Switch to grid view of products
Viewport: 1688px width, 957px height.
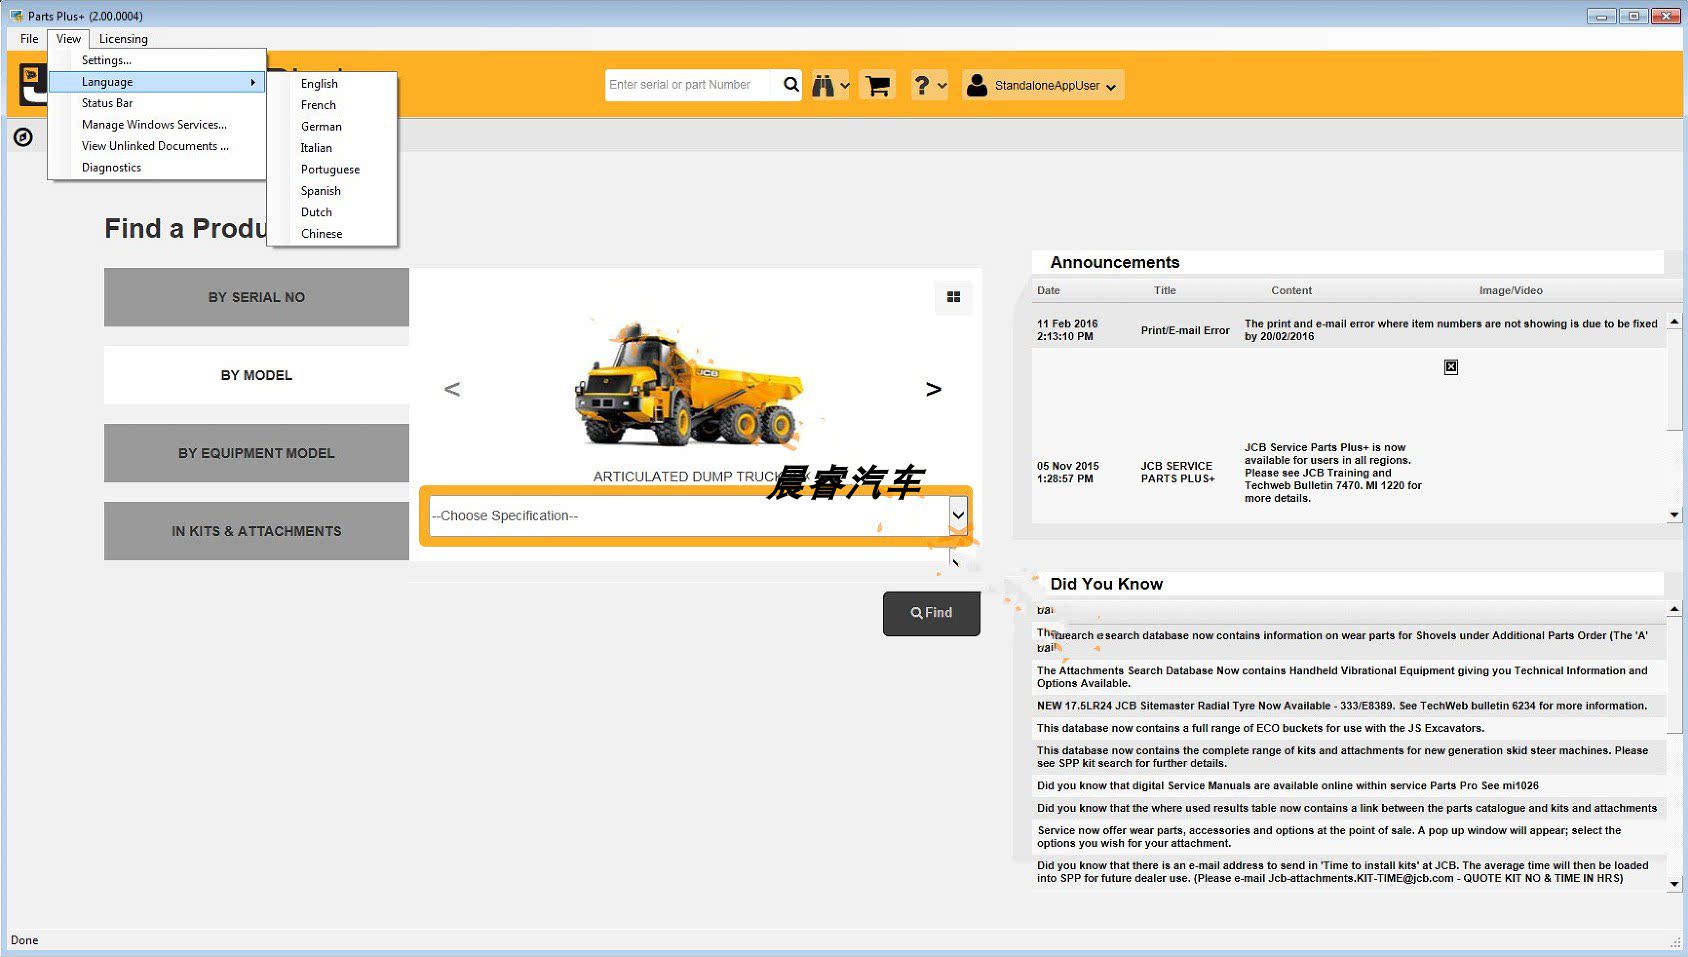point(953,297)
